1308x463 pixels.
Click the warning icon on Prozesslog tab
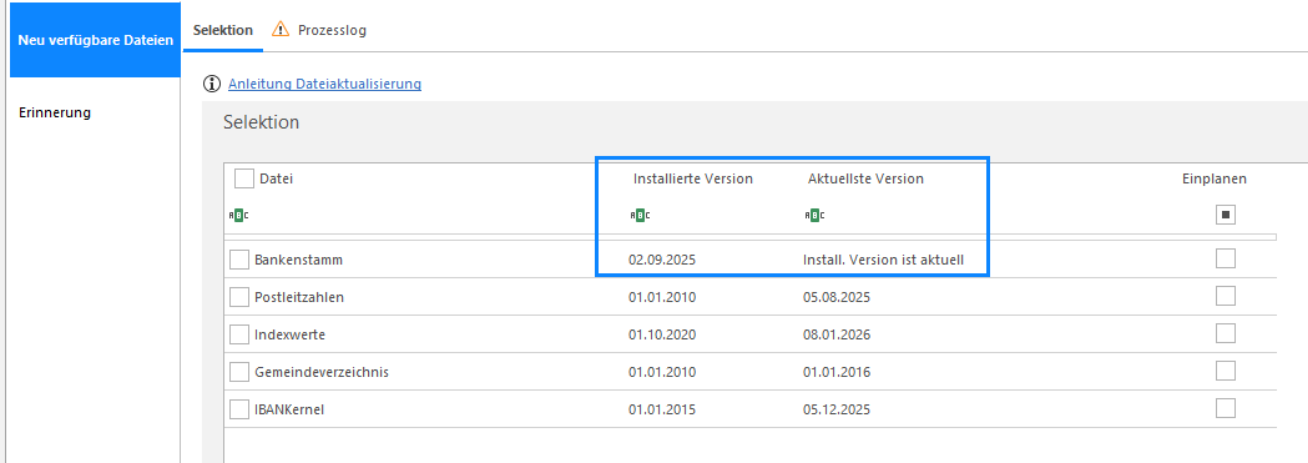pos(281,30)
